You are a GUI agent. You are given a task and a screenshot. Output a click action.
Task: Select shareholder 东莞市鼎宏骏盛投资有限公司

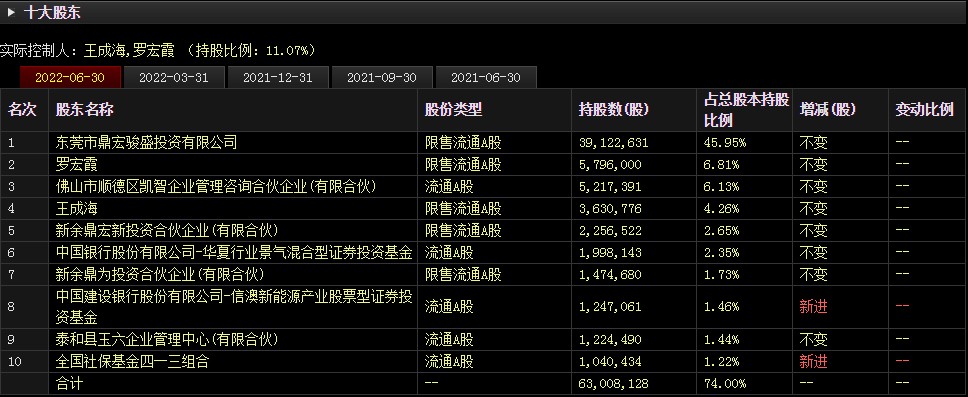point(146,143)
